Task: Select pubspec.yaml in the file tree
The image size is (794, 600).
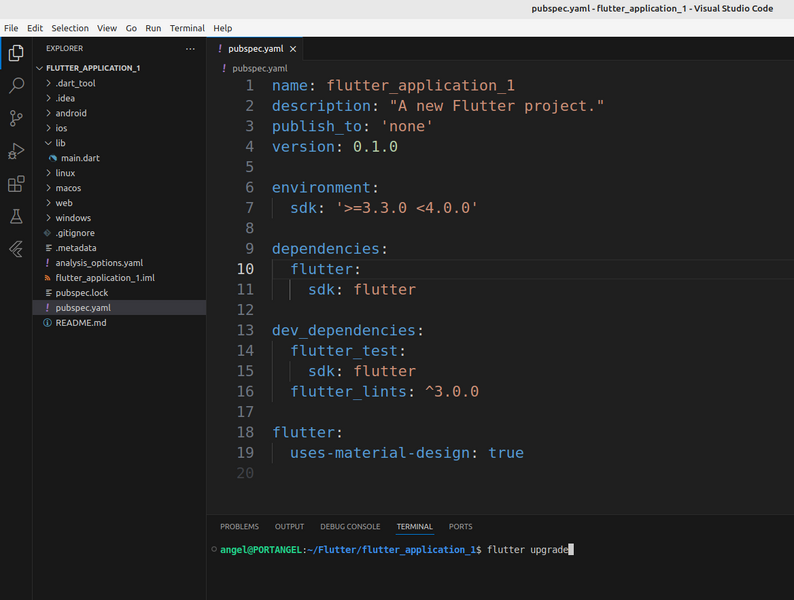Action: click(x=120, y=308)
